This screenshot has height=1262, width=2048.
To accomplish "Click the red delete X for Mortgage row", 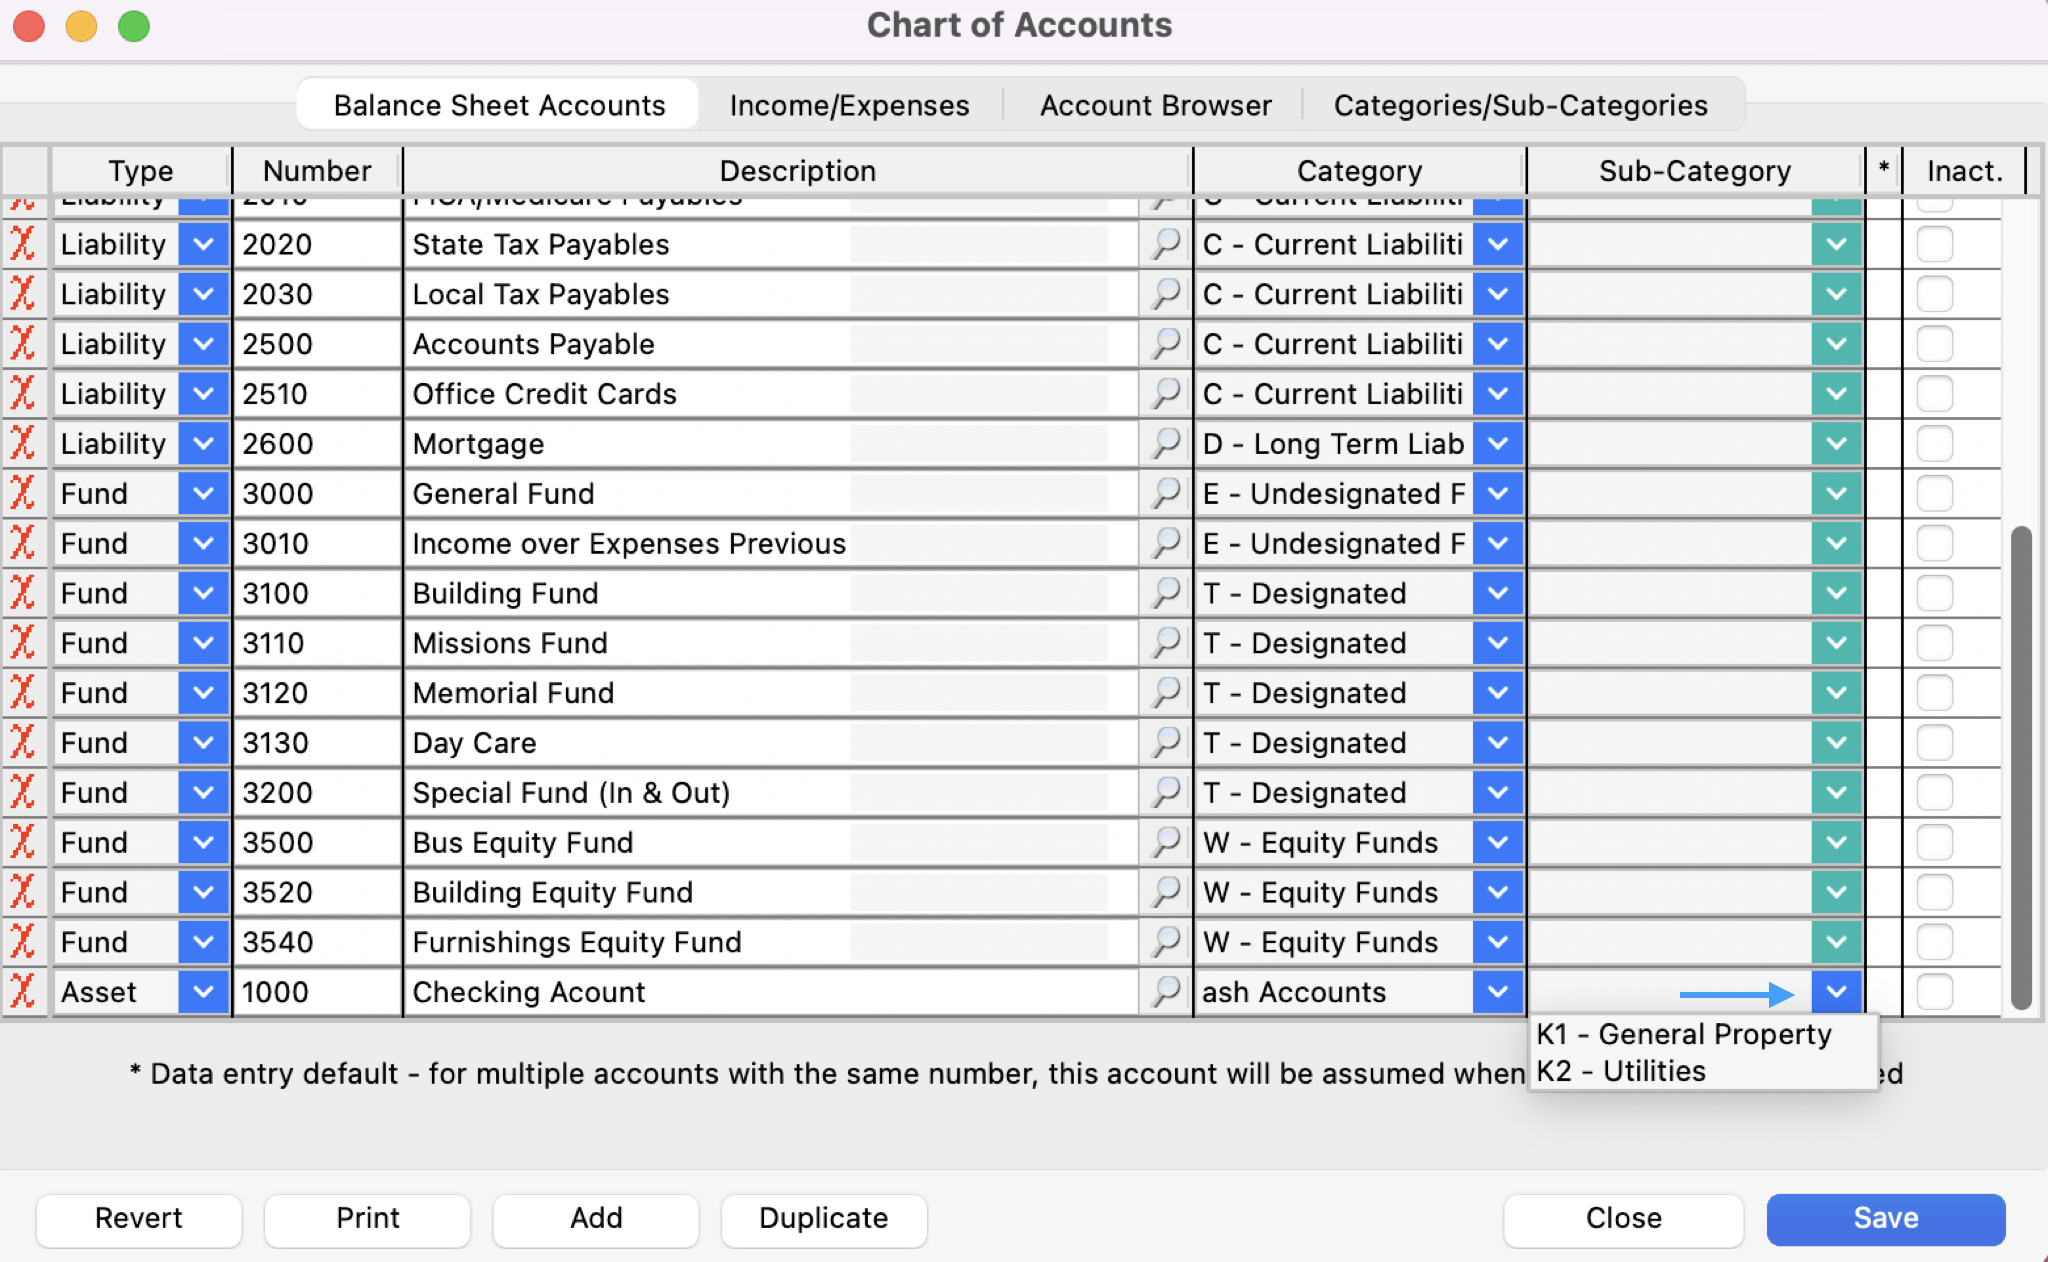I will pyautogui.click(x=22, y=443).
